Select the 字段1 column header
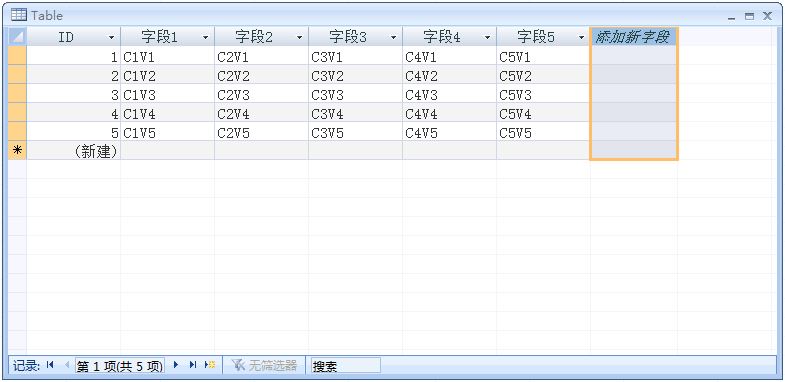Viewport: 785px width, 382px height. click(168, 37)
